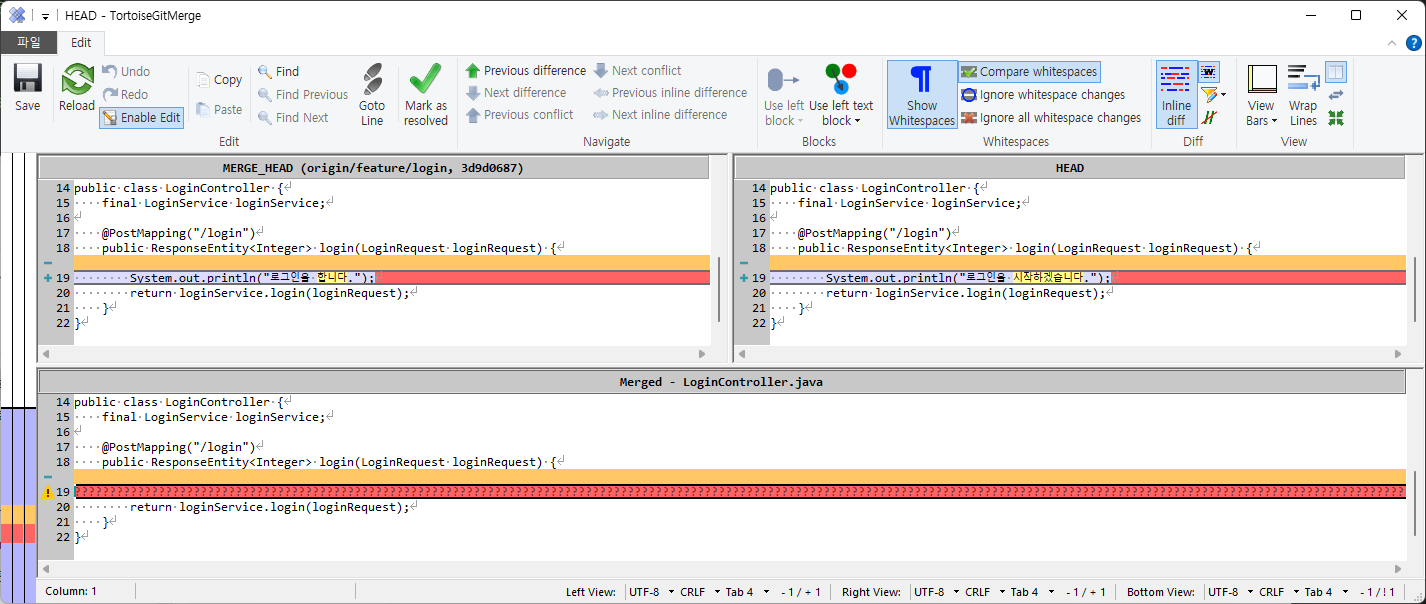This screenshot has height=604, width=1426.
Task: Click the horizontal scrollbar of the MERGE_HEAD pane
Action: tap(373, 354)
